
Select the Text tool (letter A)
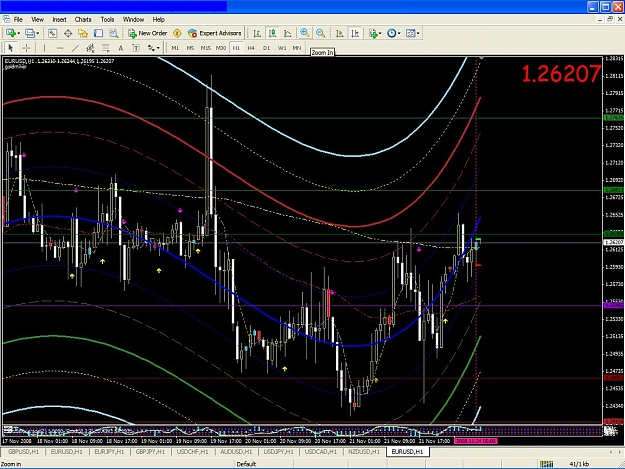121,48
